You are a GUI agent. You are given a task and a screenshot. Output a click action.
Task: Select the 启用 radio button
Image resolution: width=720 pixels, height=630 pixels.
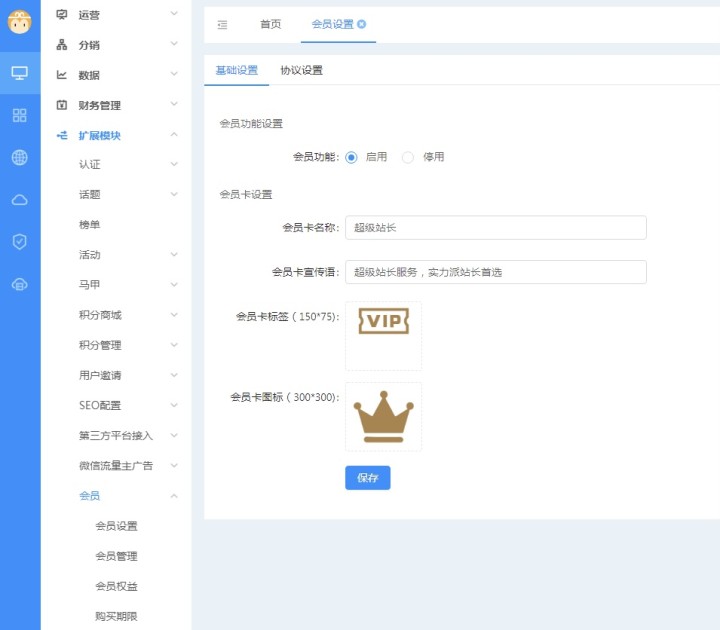click(x=351, y=158)
